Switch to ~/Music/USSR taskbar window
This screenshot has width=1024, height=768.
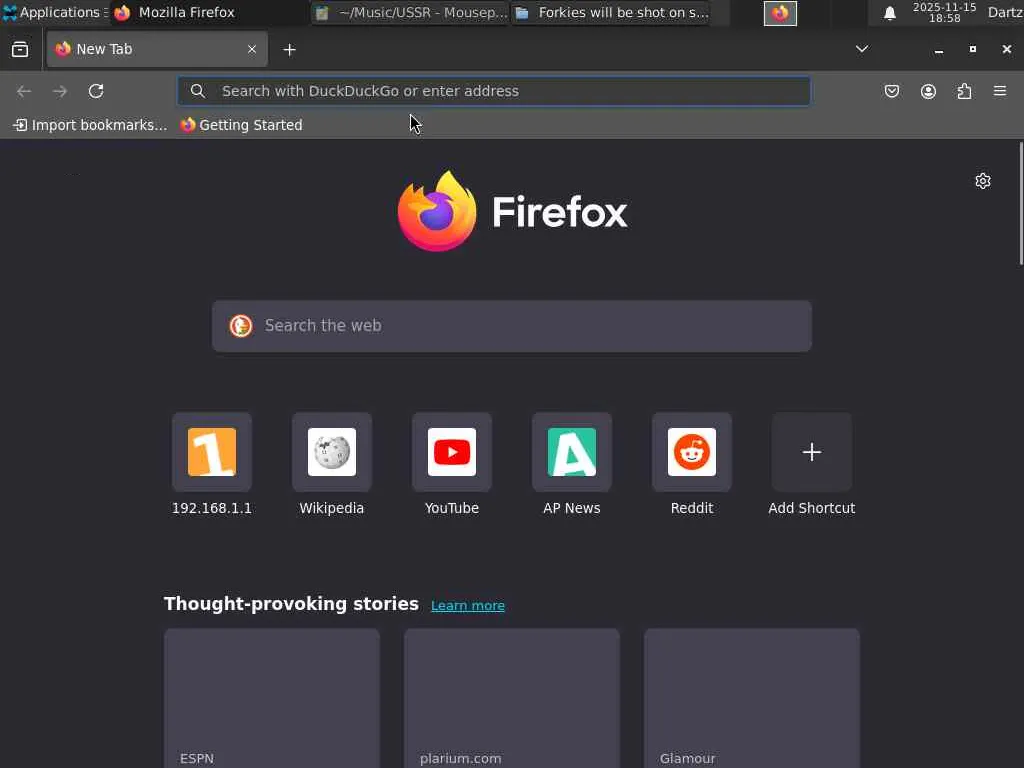411,12
